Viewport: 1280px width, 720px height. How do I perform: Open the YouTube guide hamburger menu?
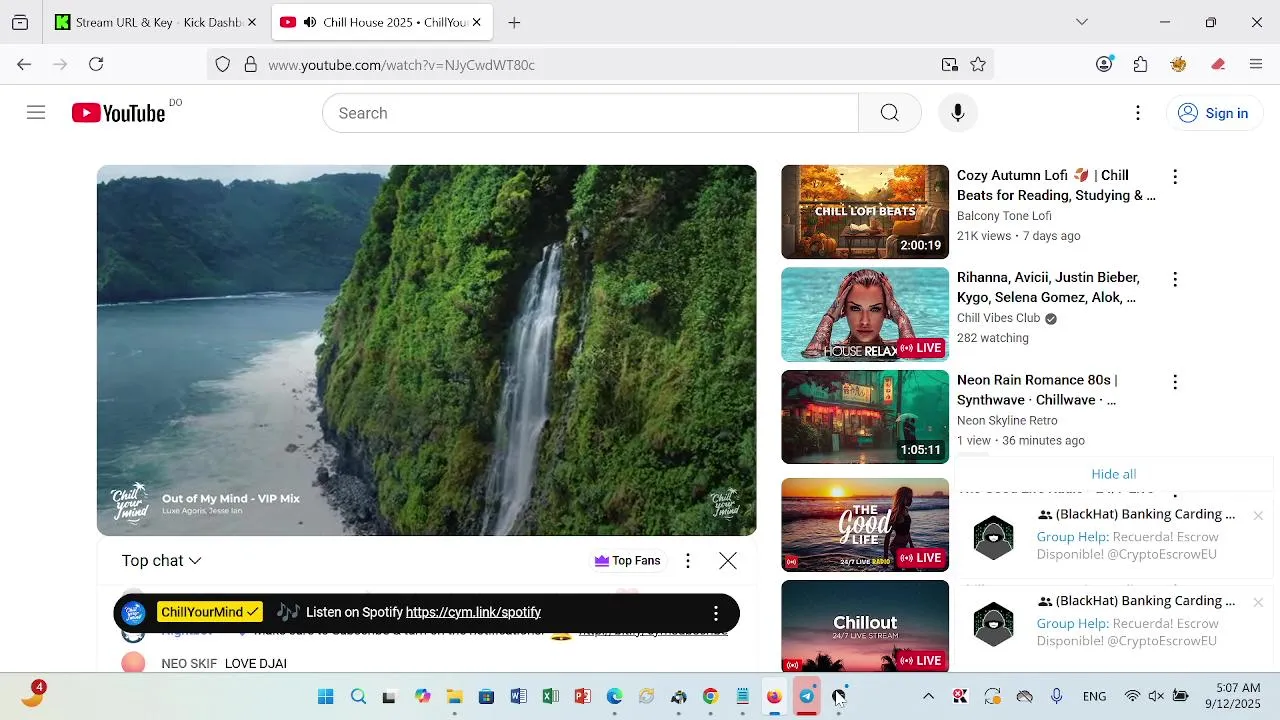(36, 113)
